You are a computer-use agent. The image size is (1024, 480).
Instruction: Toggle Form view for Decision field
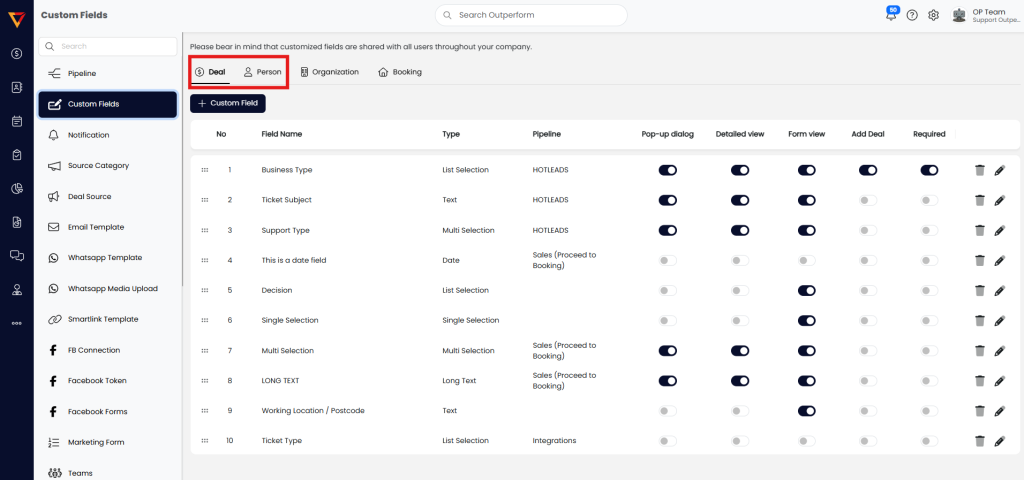click(x=807, y=290)
